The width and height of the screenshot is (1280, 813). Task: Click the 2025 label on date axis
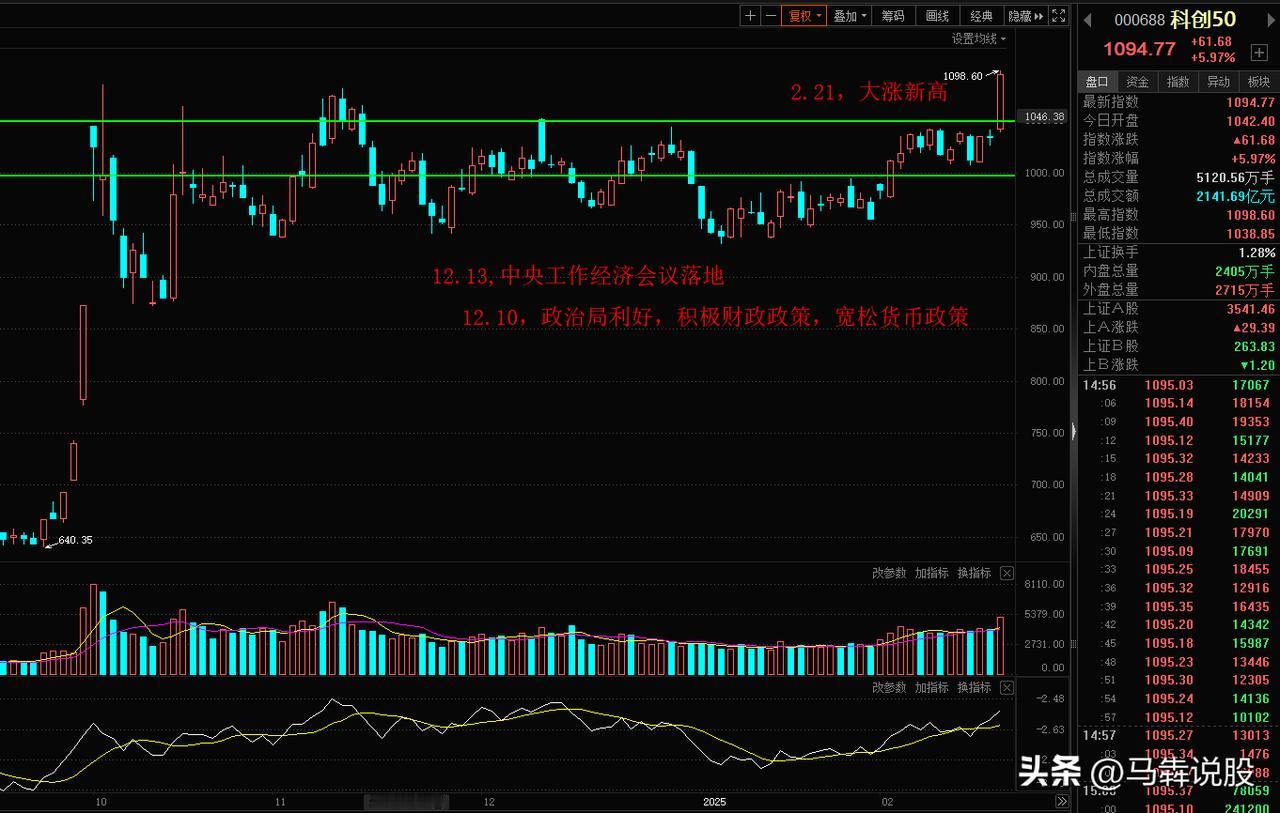point(716,802)
